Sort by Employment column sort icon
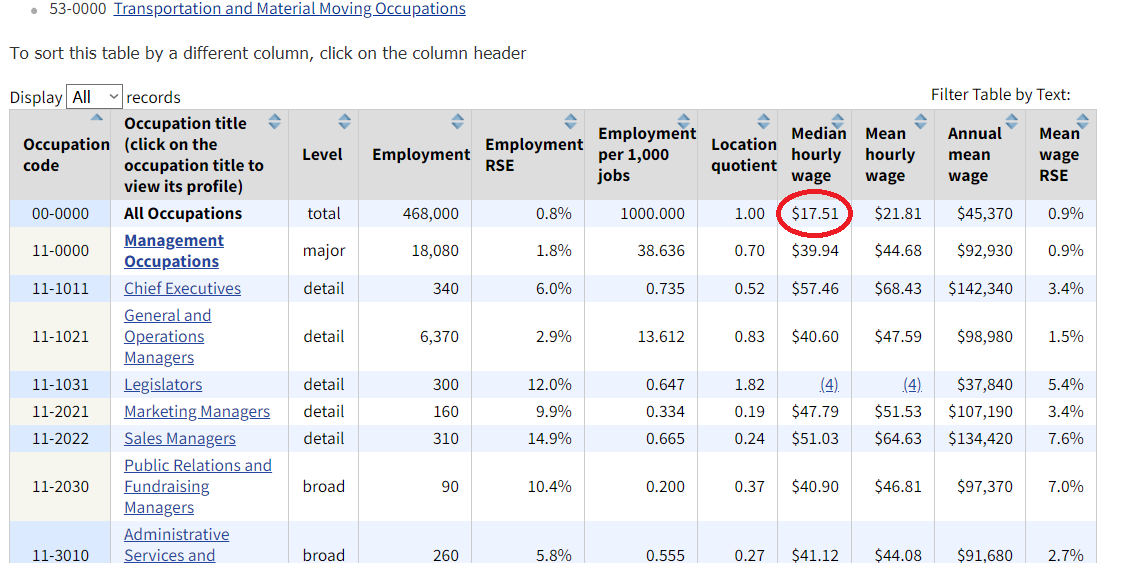Viewport: 1121px width, 563px height. click(x=457, y=122)
